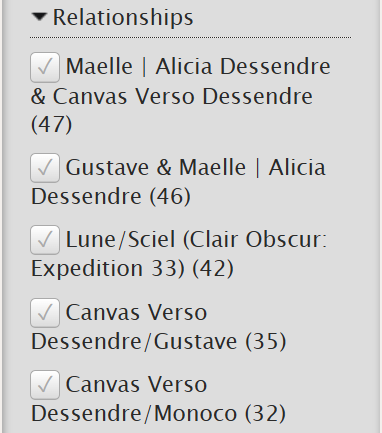Check the Gustave & Maelle checkbox
The width and height of the screenshot is (382, 433).
click(x=45, y=168)
